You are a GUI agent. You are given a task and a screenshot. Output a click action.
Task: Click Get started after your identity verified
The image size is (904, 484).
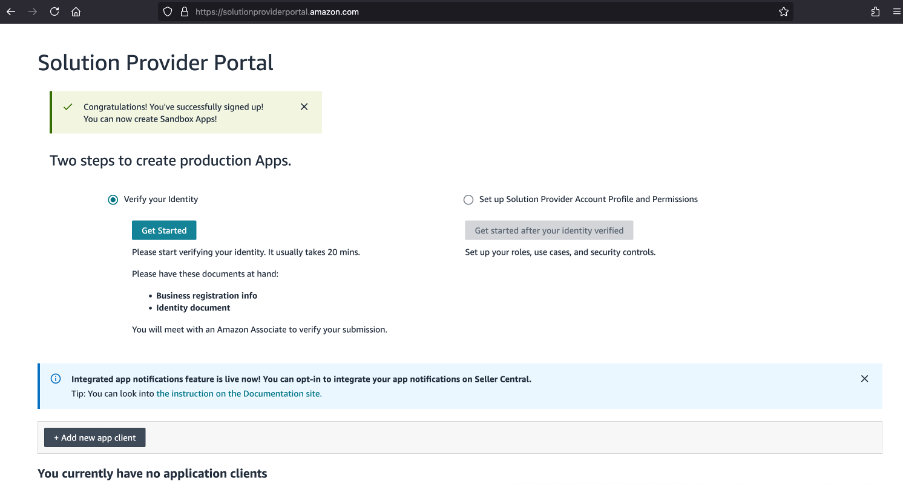[549, 230]
